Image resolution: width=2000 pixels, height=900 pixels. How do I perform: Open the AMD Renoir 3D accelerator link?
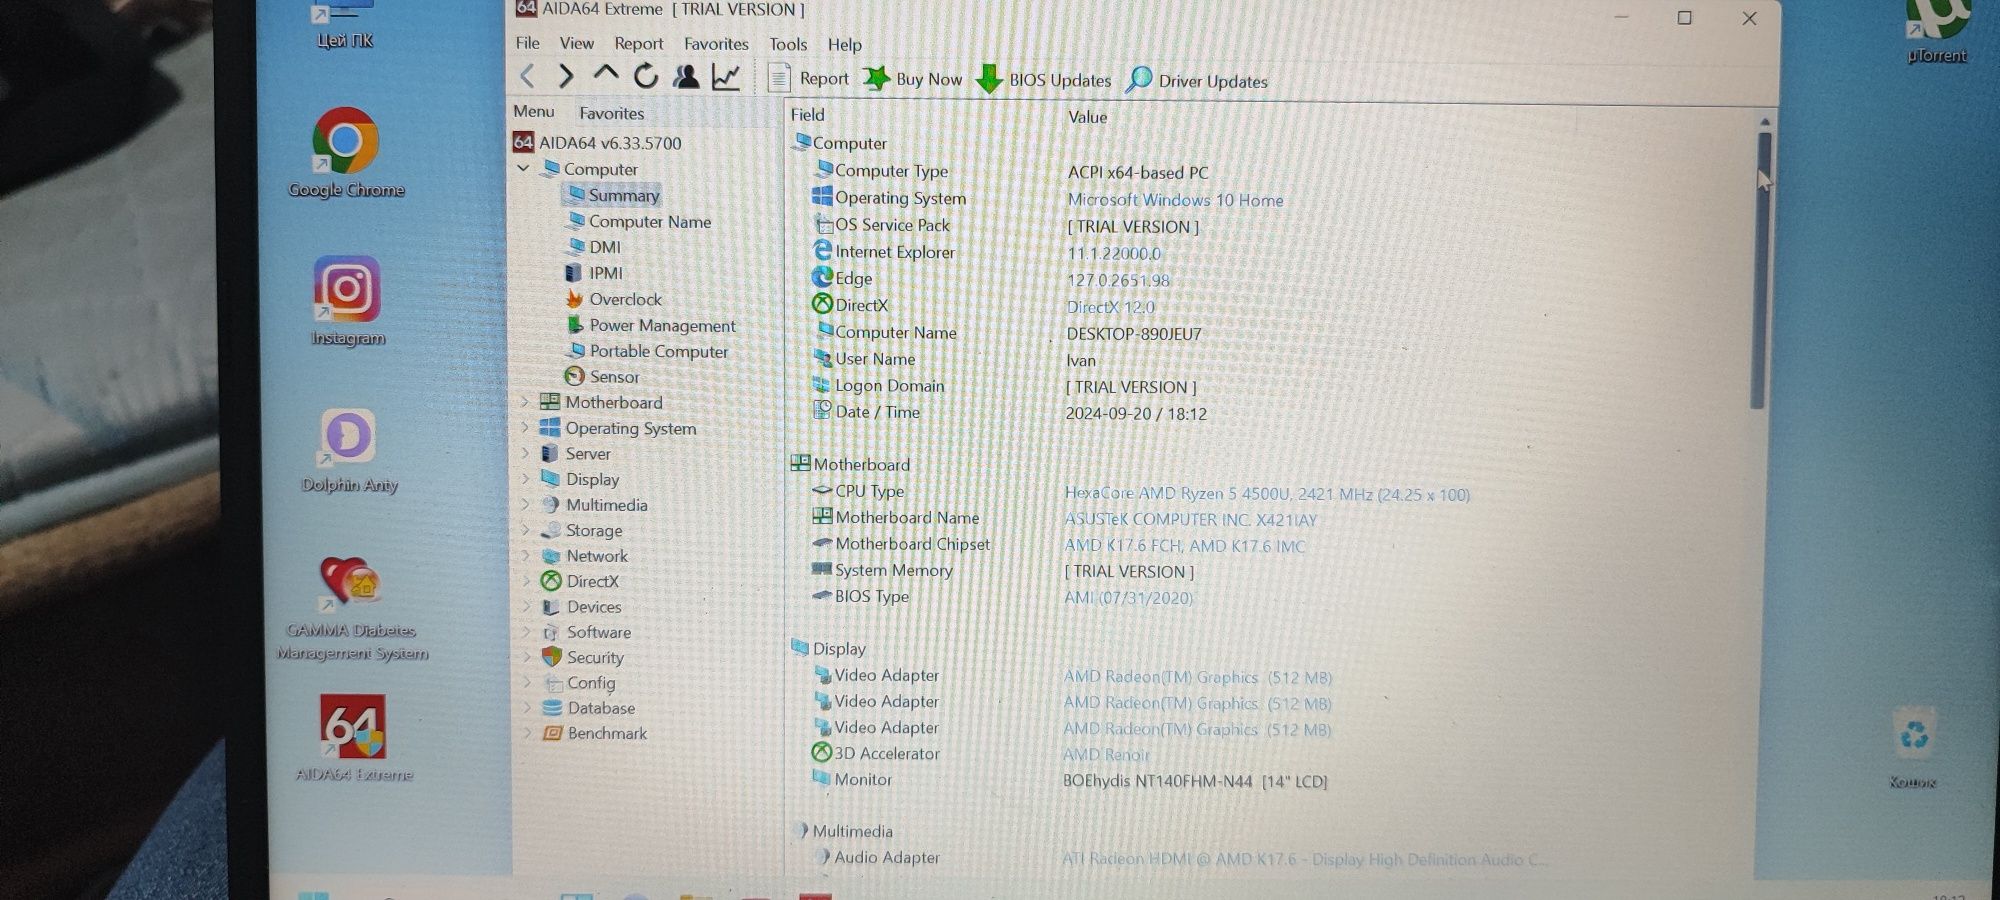(x=1106, y=755)
